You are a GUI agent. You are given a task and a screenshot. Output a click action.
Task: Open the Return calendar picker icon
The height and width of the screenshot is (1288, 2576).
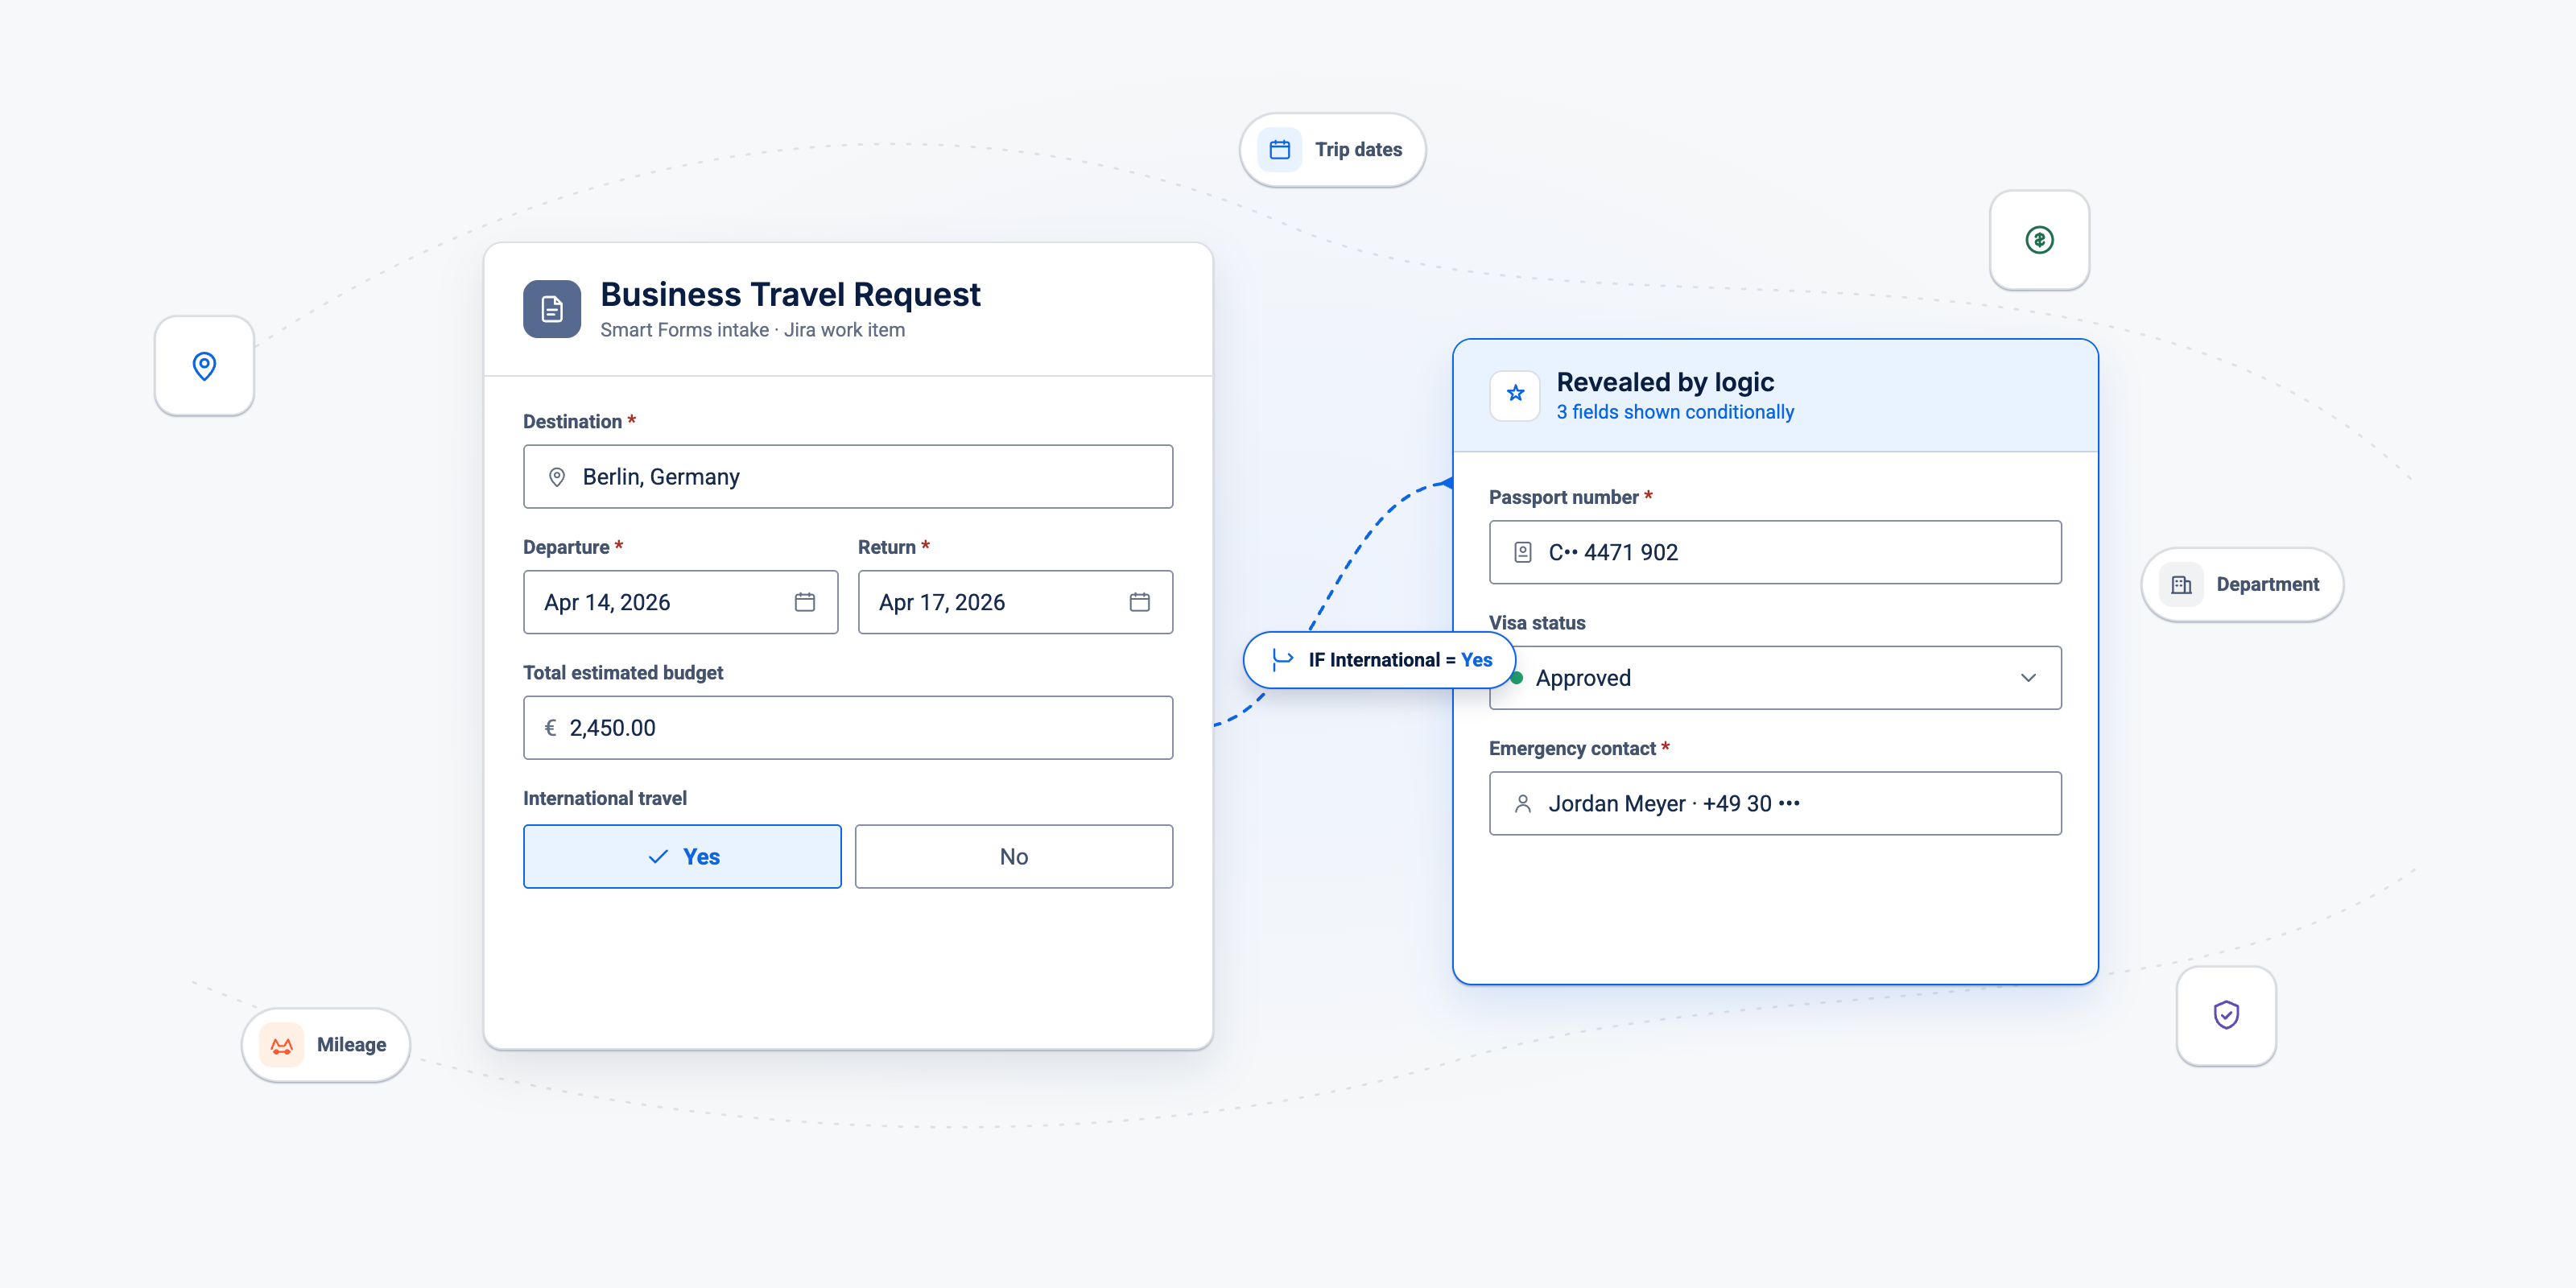tap(1140, 602)
